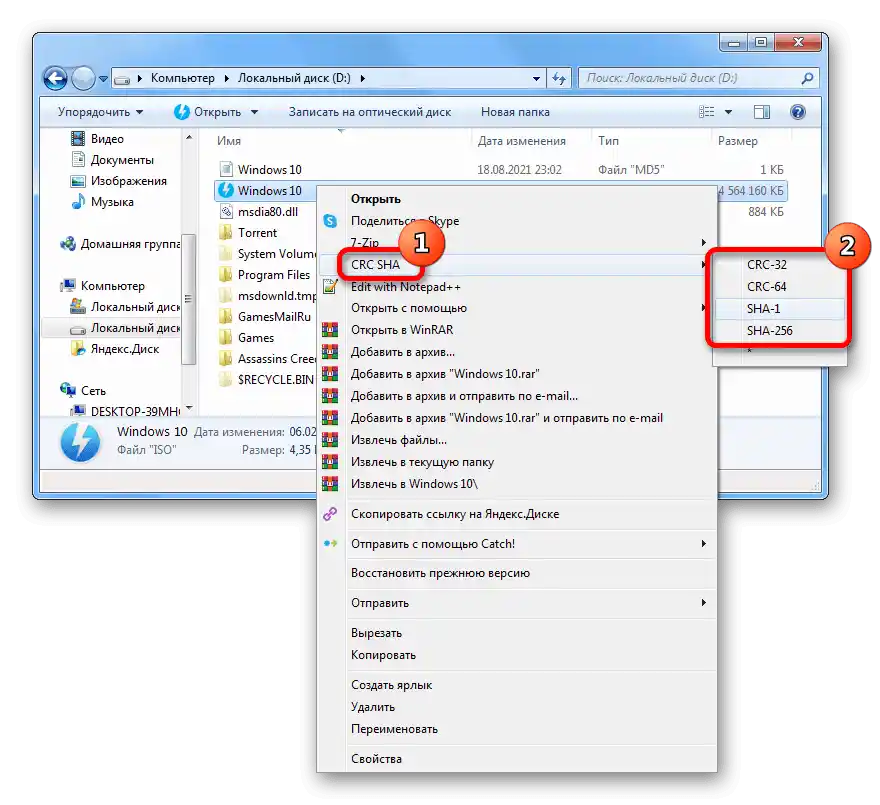Select the msdia80.dll file
Image resolution: width=880 pixels, height=805 pixels.
[259, 212]
